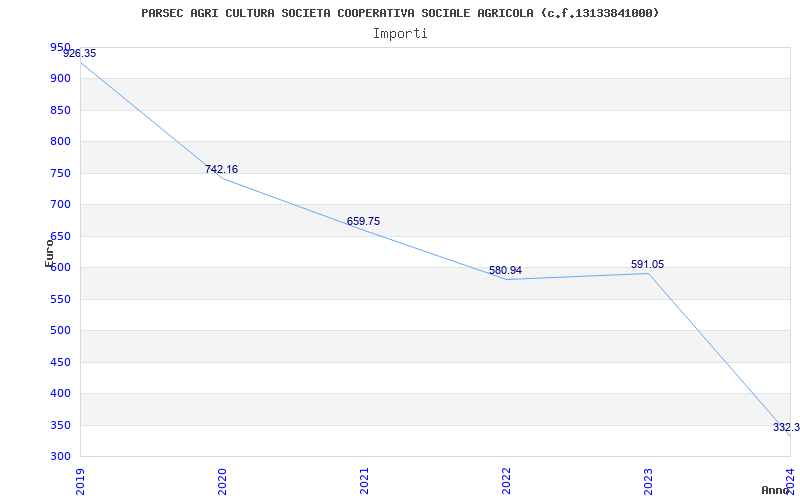Click the 2021 x-axis label

tap(364, 481)
